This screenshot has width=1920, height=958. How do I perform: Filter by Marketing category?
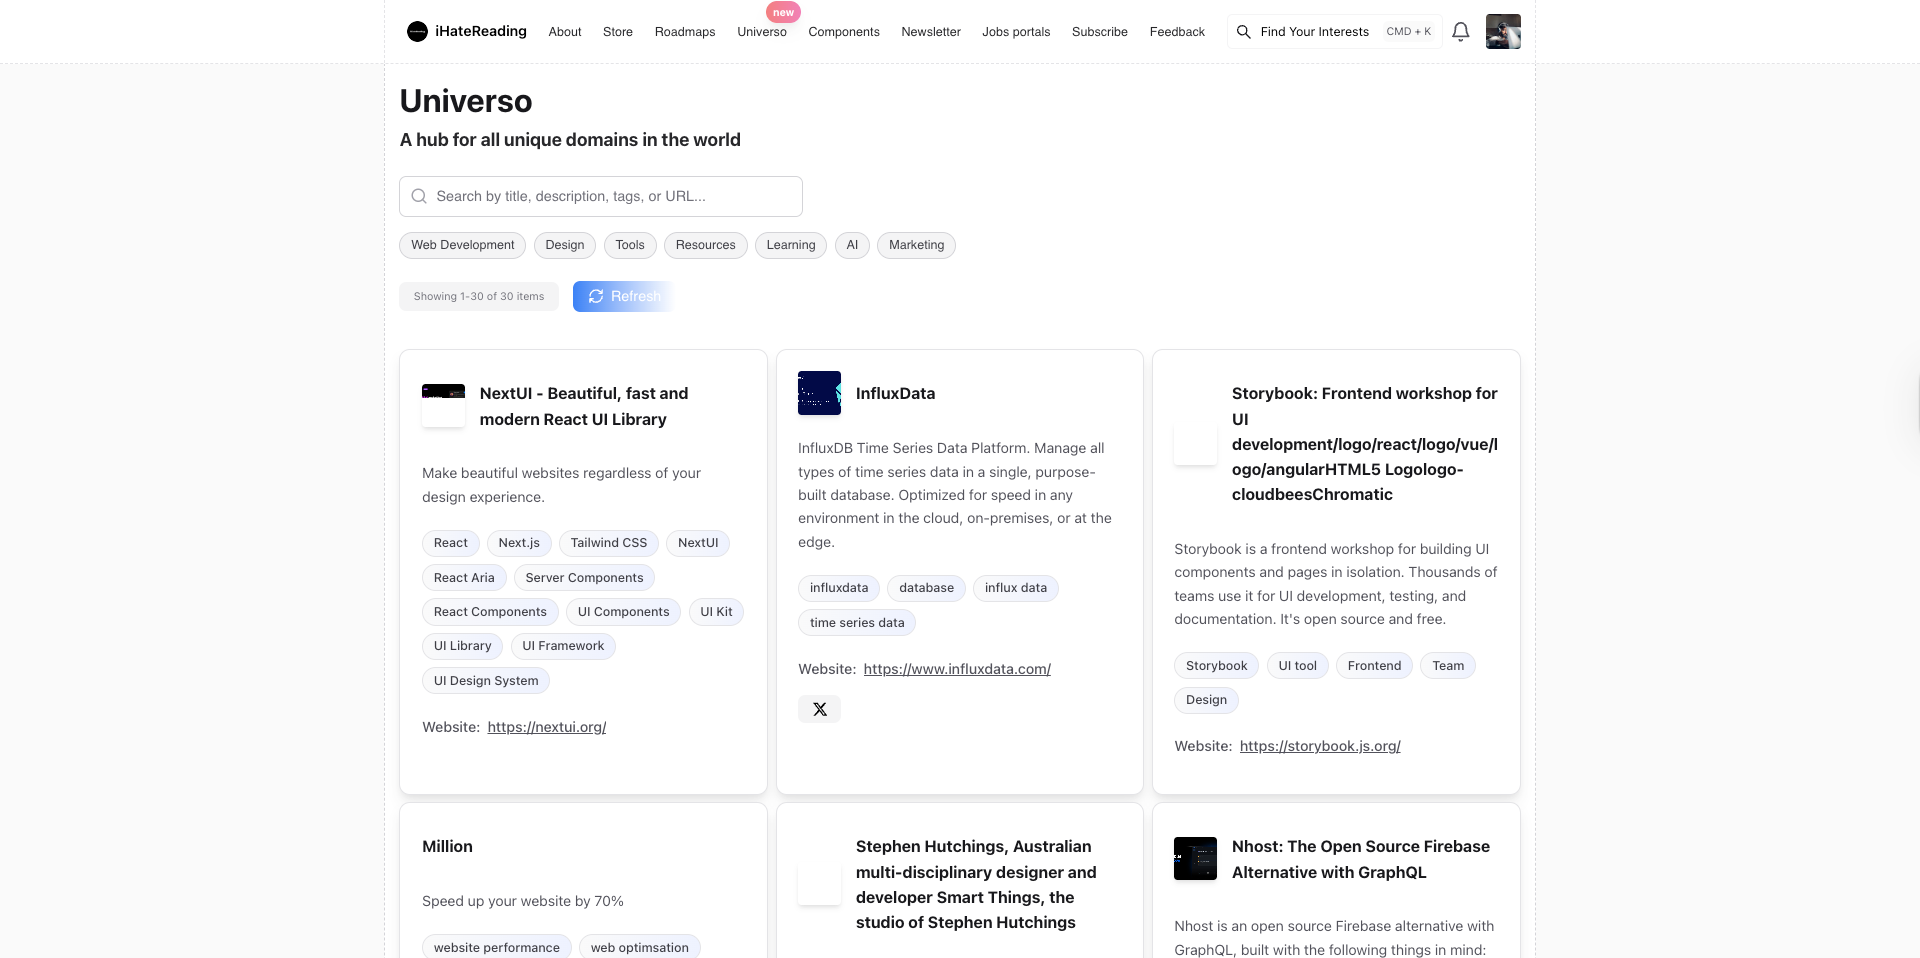(x=916, y=245)
